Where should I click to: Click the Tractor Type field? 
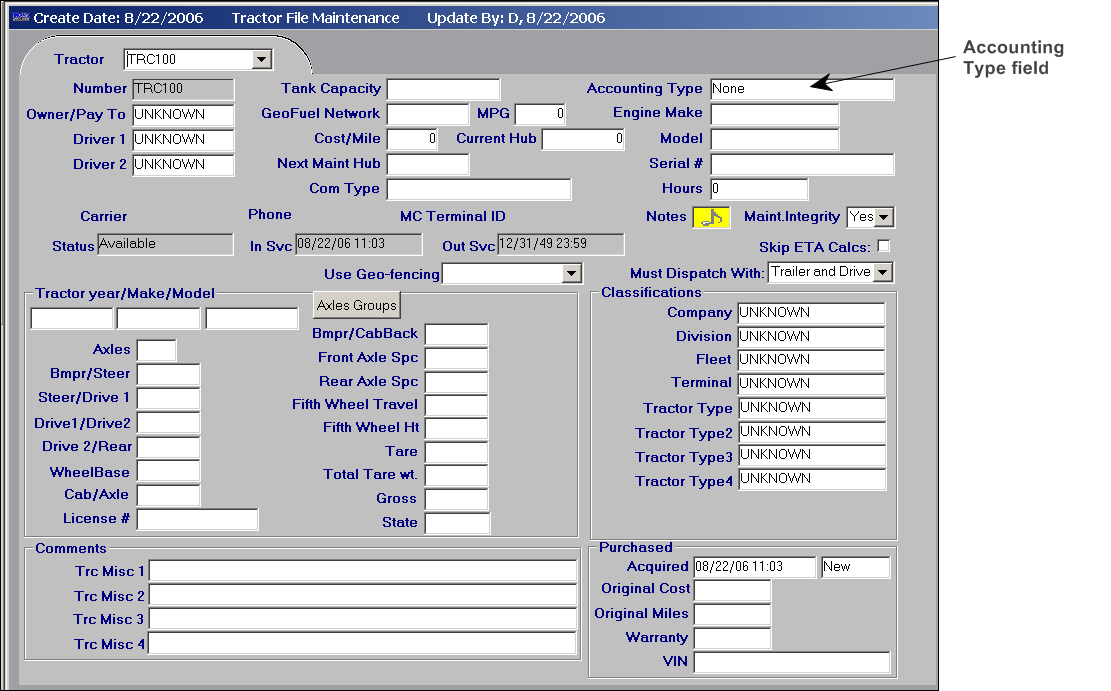click(812, 408)
